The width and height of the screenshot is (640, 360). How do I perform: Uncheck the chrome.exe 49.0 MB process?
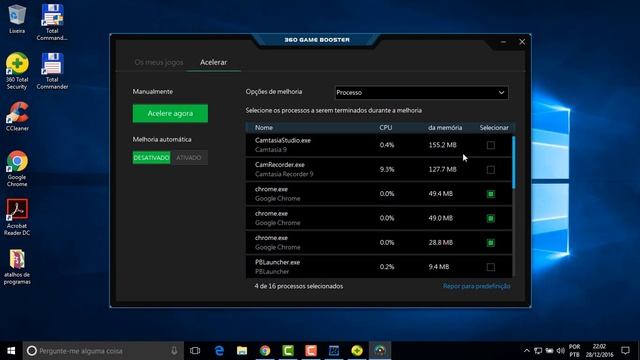coord(491,218)
